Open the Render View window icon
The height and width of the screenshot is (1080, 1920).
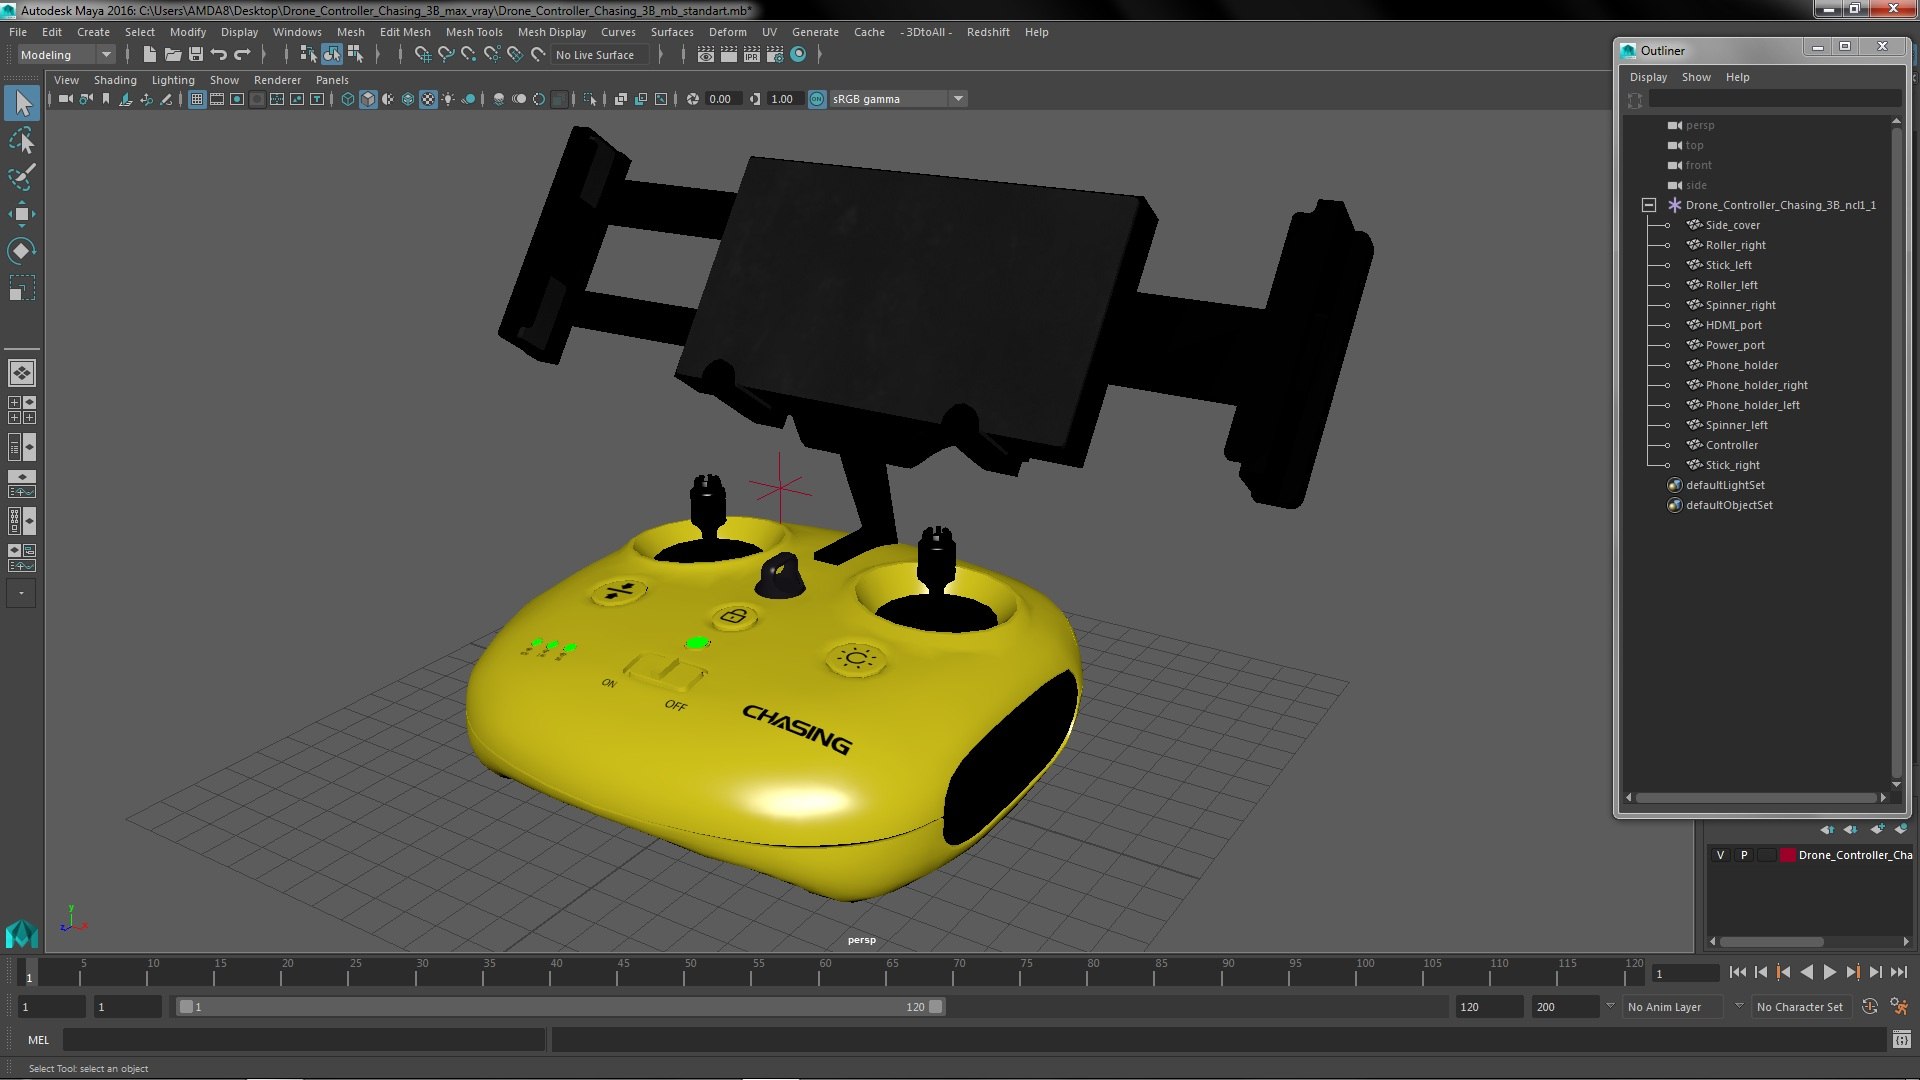click(706, 55)
